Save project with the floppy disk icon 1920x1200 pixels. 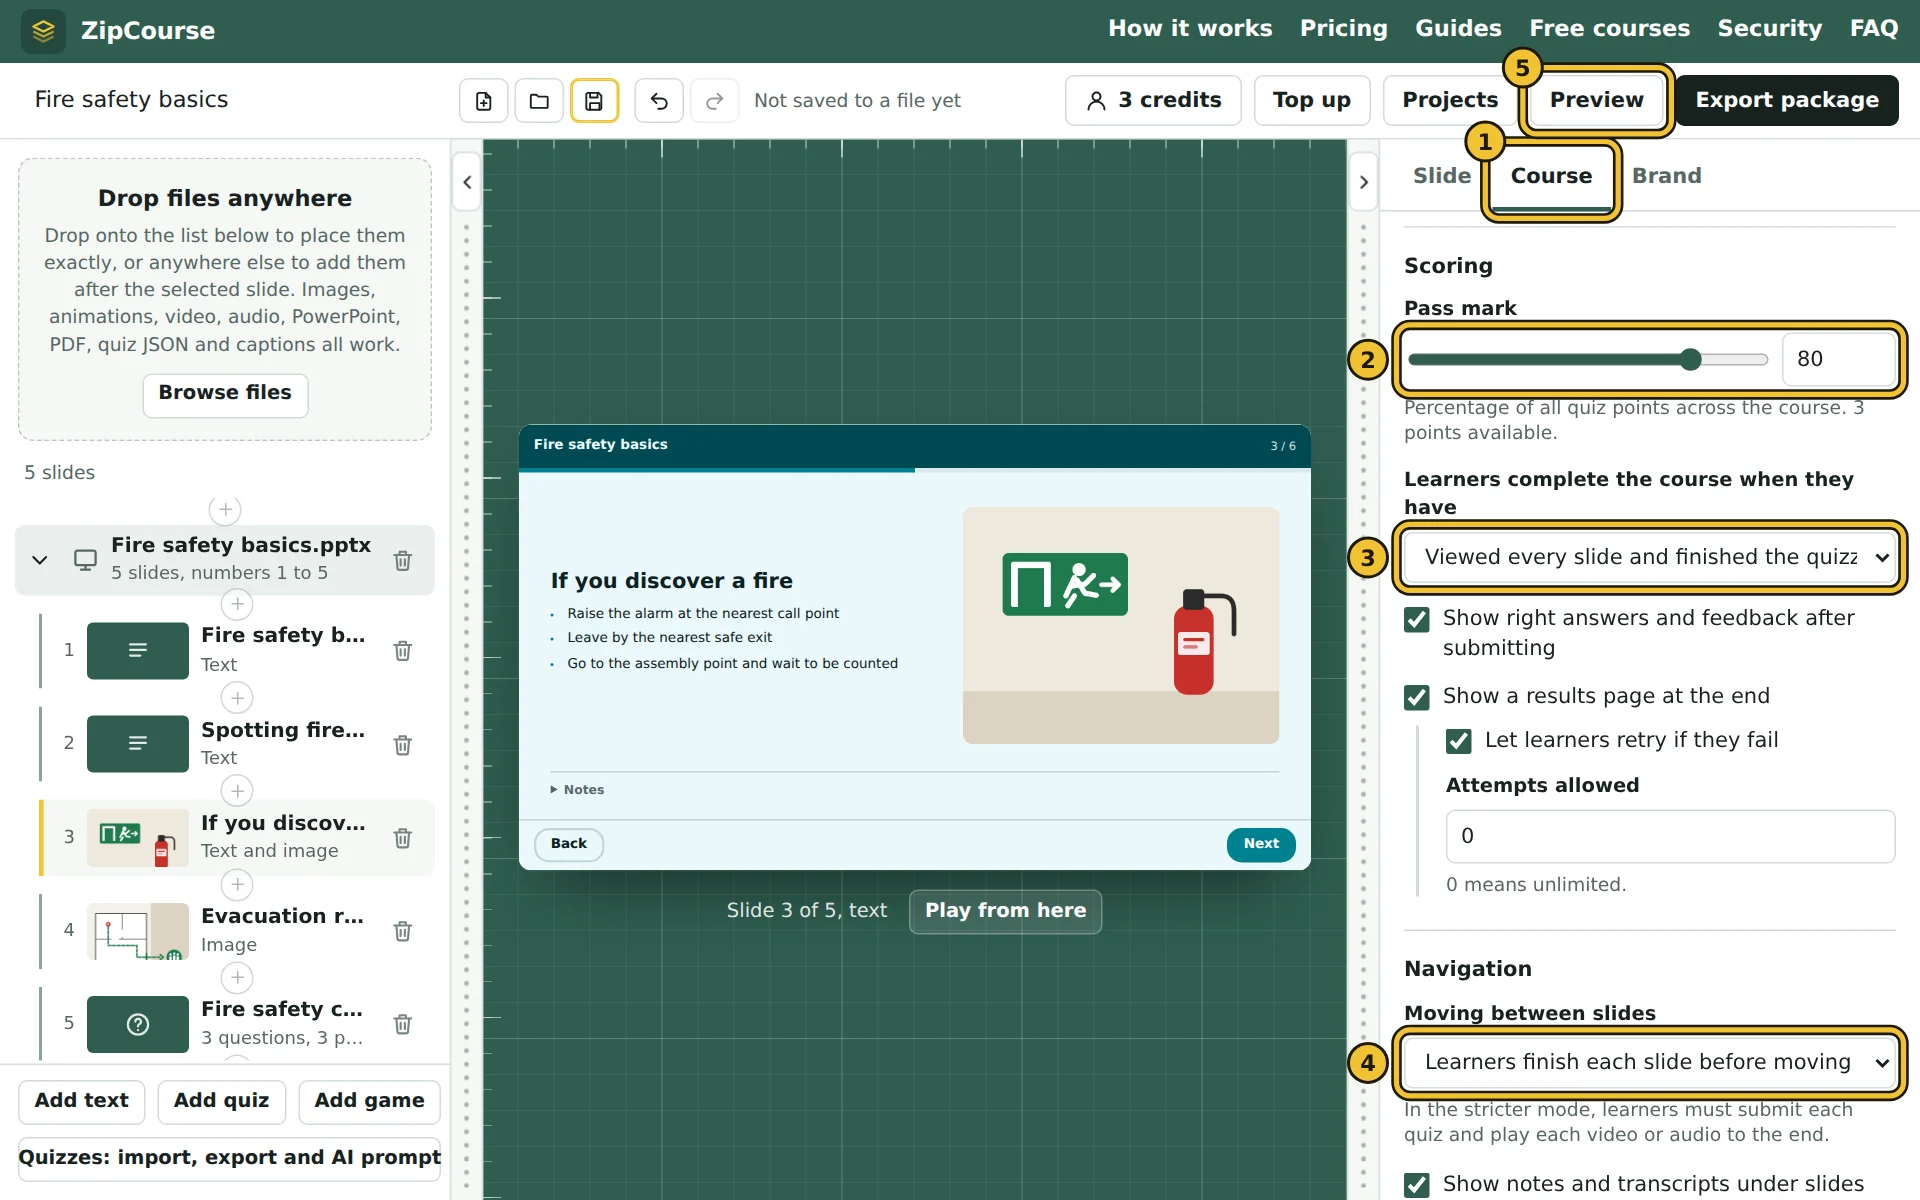pos(594,101)
